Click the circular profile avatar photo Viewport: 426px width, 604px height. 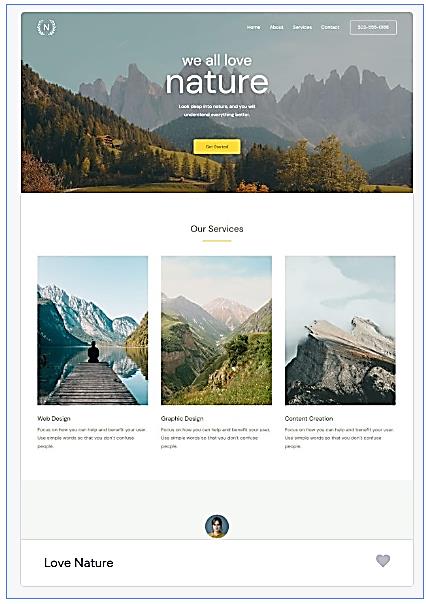[217, 526]
